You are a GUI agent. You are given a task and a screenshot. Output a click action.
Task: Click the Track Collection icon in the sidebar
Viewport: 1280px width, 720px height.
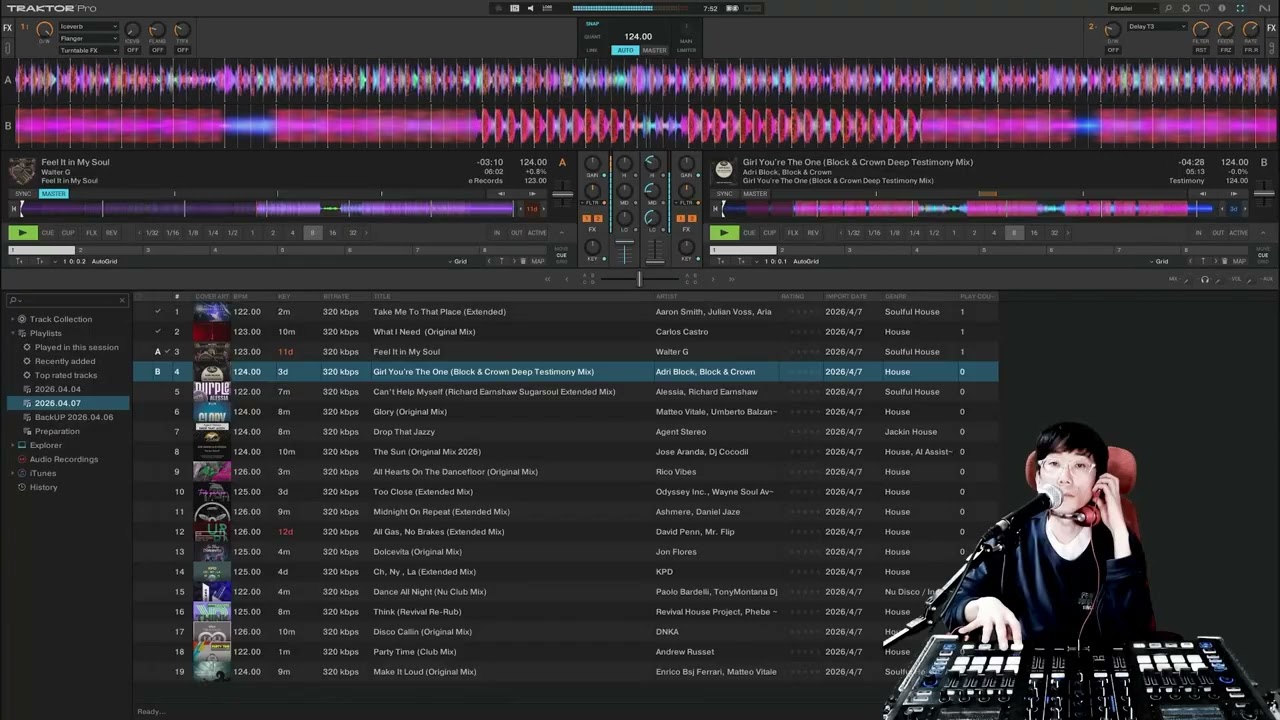coord(22,319)
